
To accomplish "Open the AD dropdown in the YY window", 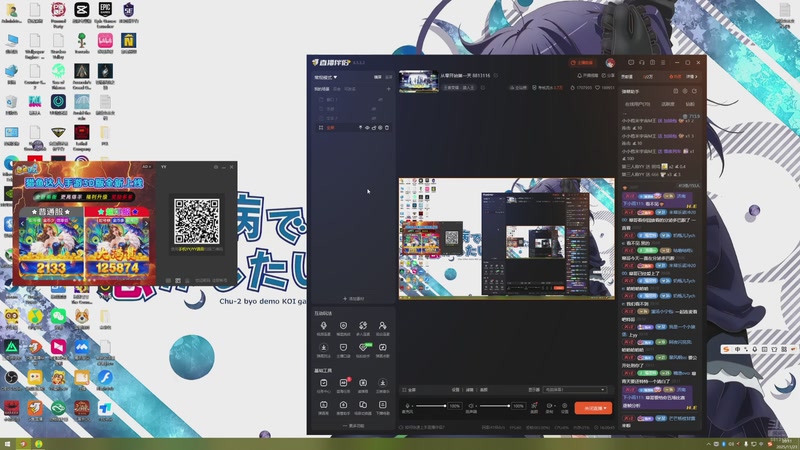I will [146, 167].
